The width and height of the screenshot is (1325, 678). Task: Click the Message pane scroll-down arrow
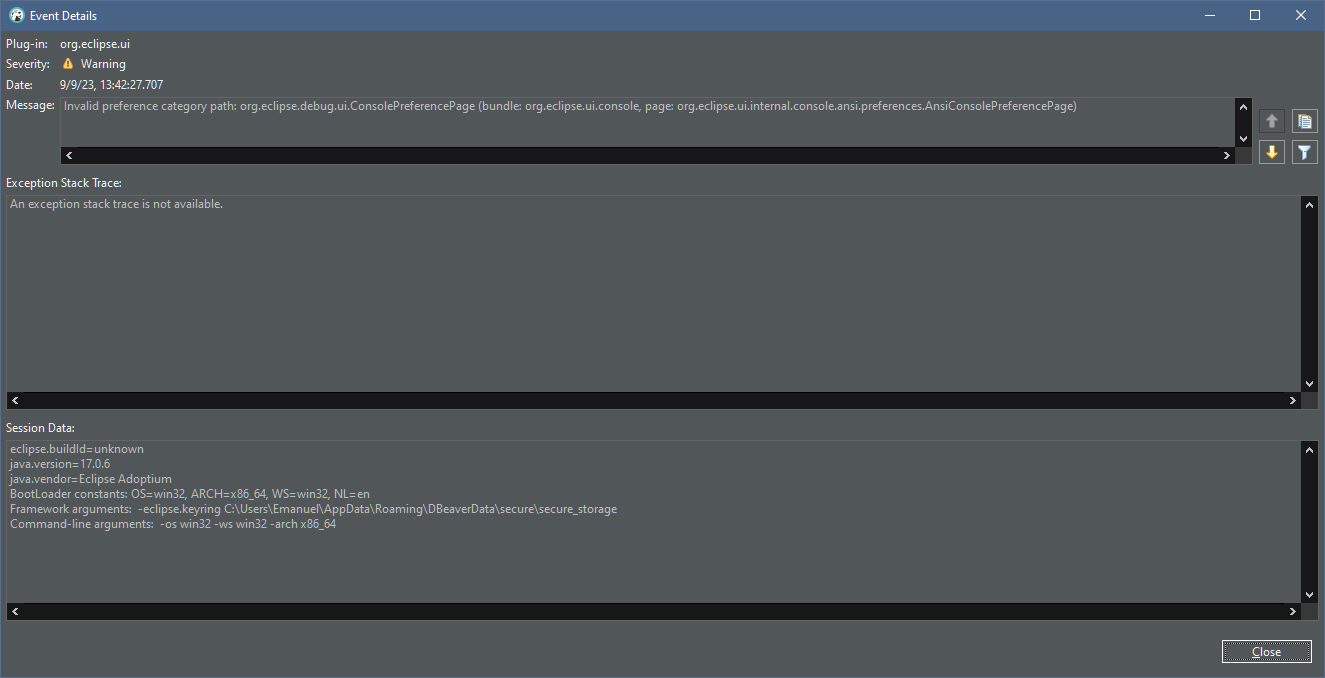pyautogui.click(x=1243, y=140)
